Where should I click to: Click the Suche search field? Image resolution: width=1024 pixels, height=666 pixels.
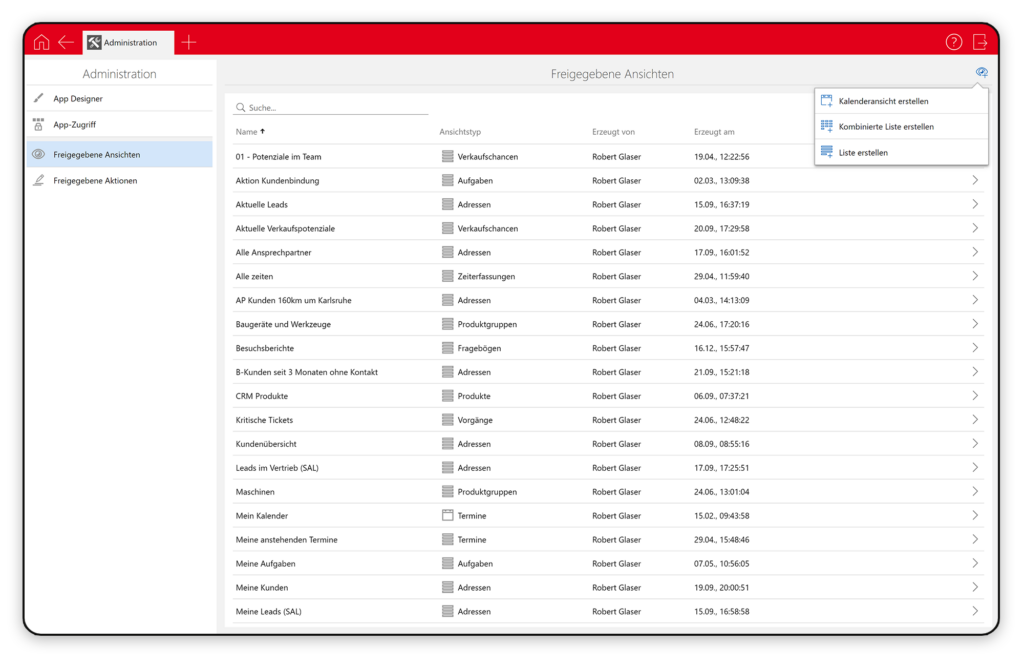(330, 108)
